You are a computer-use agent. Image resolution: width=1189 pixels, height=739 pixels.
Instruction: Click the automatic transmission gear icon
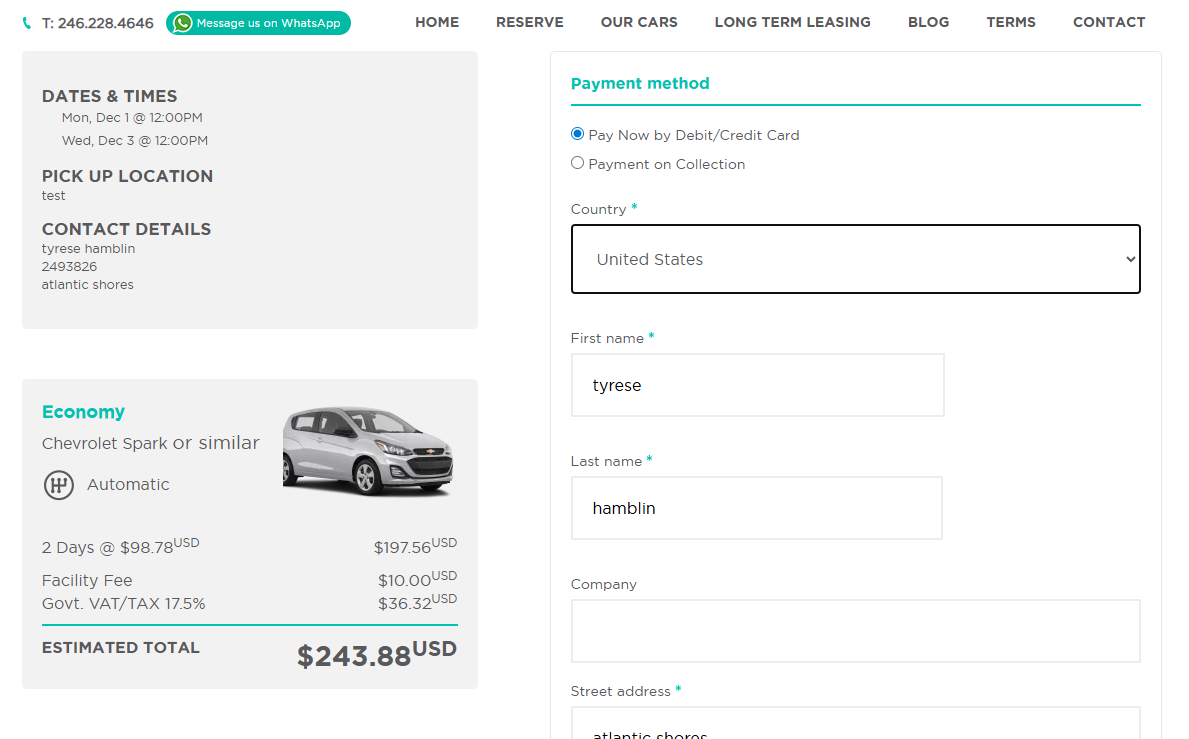pyautogui.click(x=59, y=485)
